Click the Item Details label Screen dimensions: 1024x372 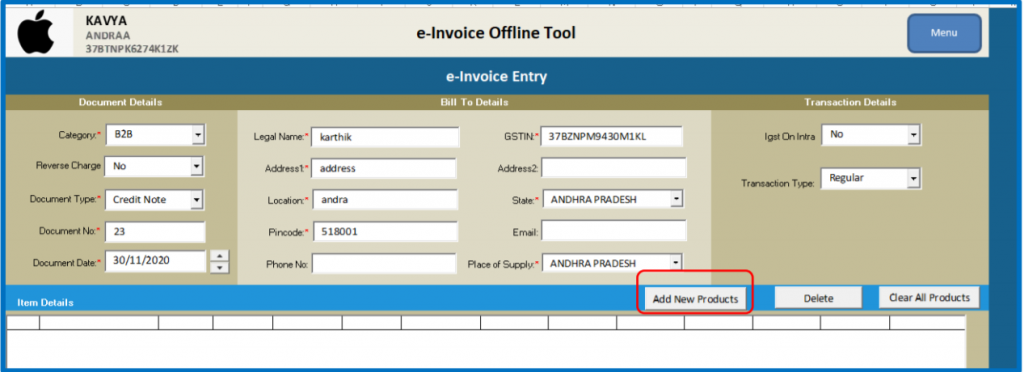coord(45,303)
